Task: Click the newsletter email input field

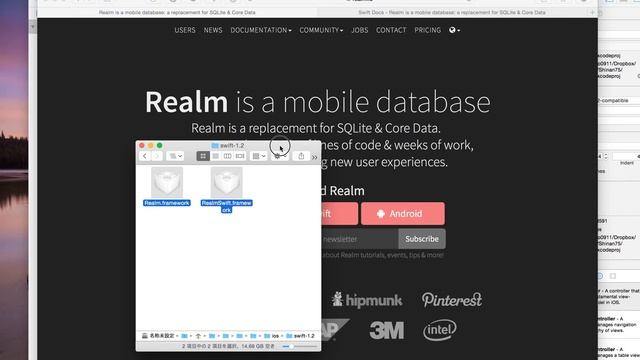Action: click(x=360, y=239)
